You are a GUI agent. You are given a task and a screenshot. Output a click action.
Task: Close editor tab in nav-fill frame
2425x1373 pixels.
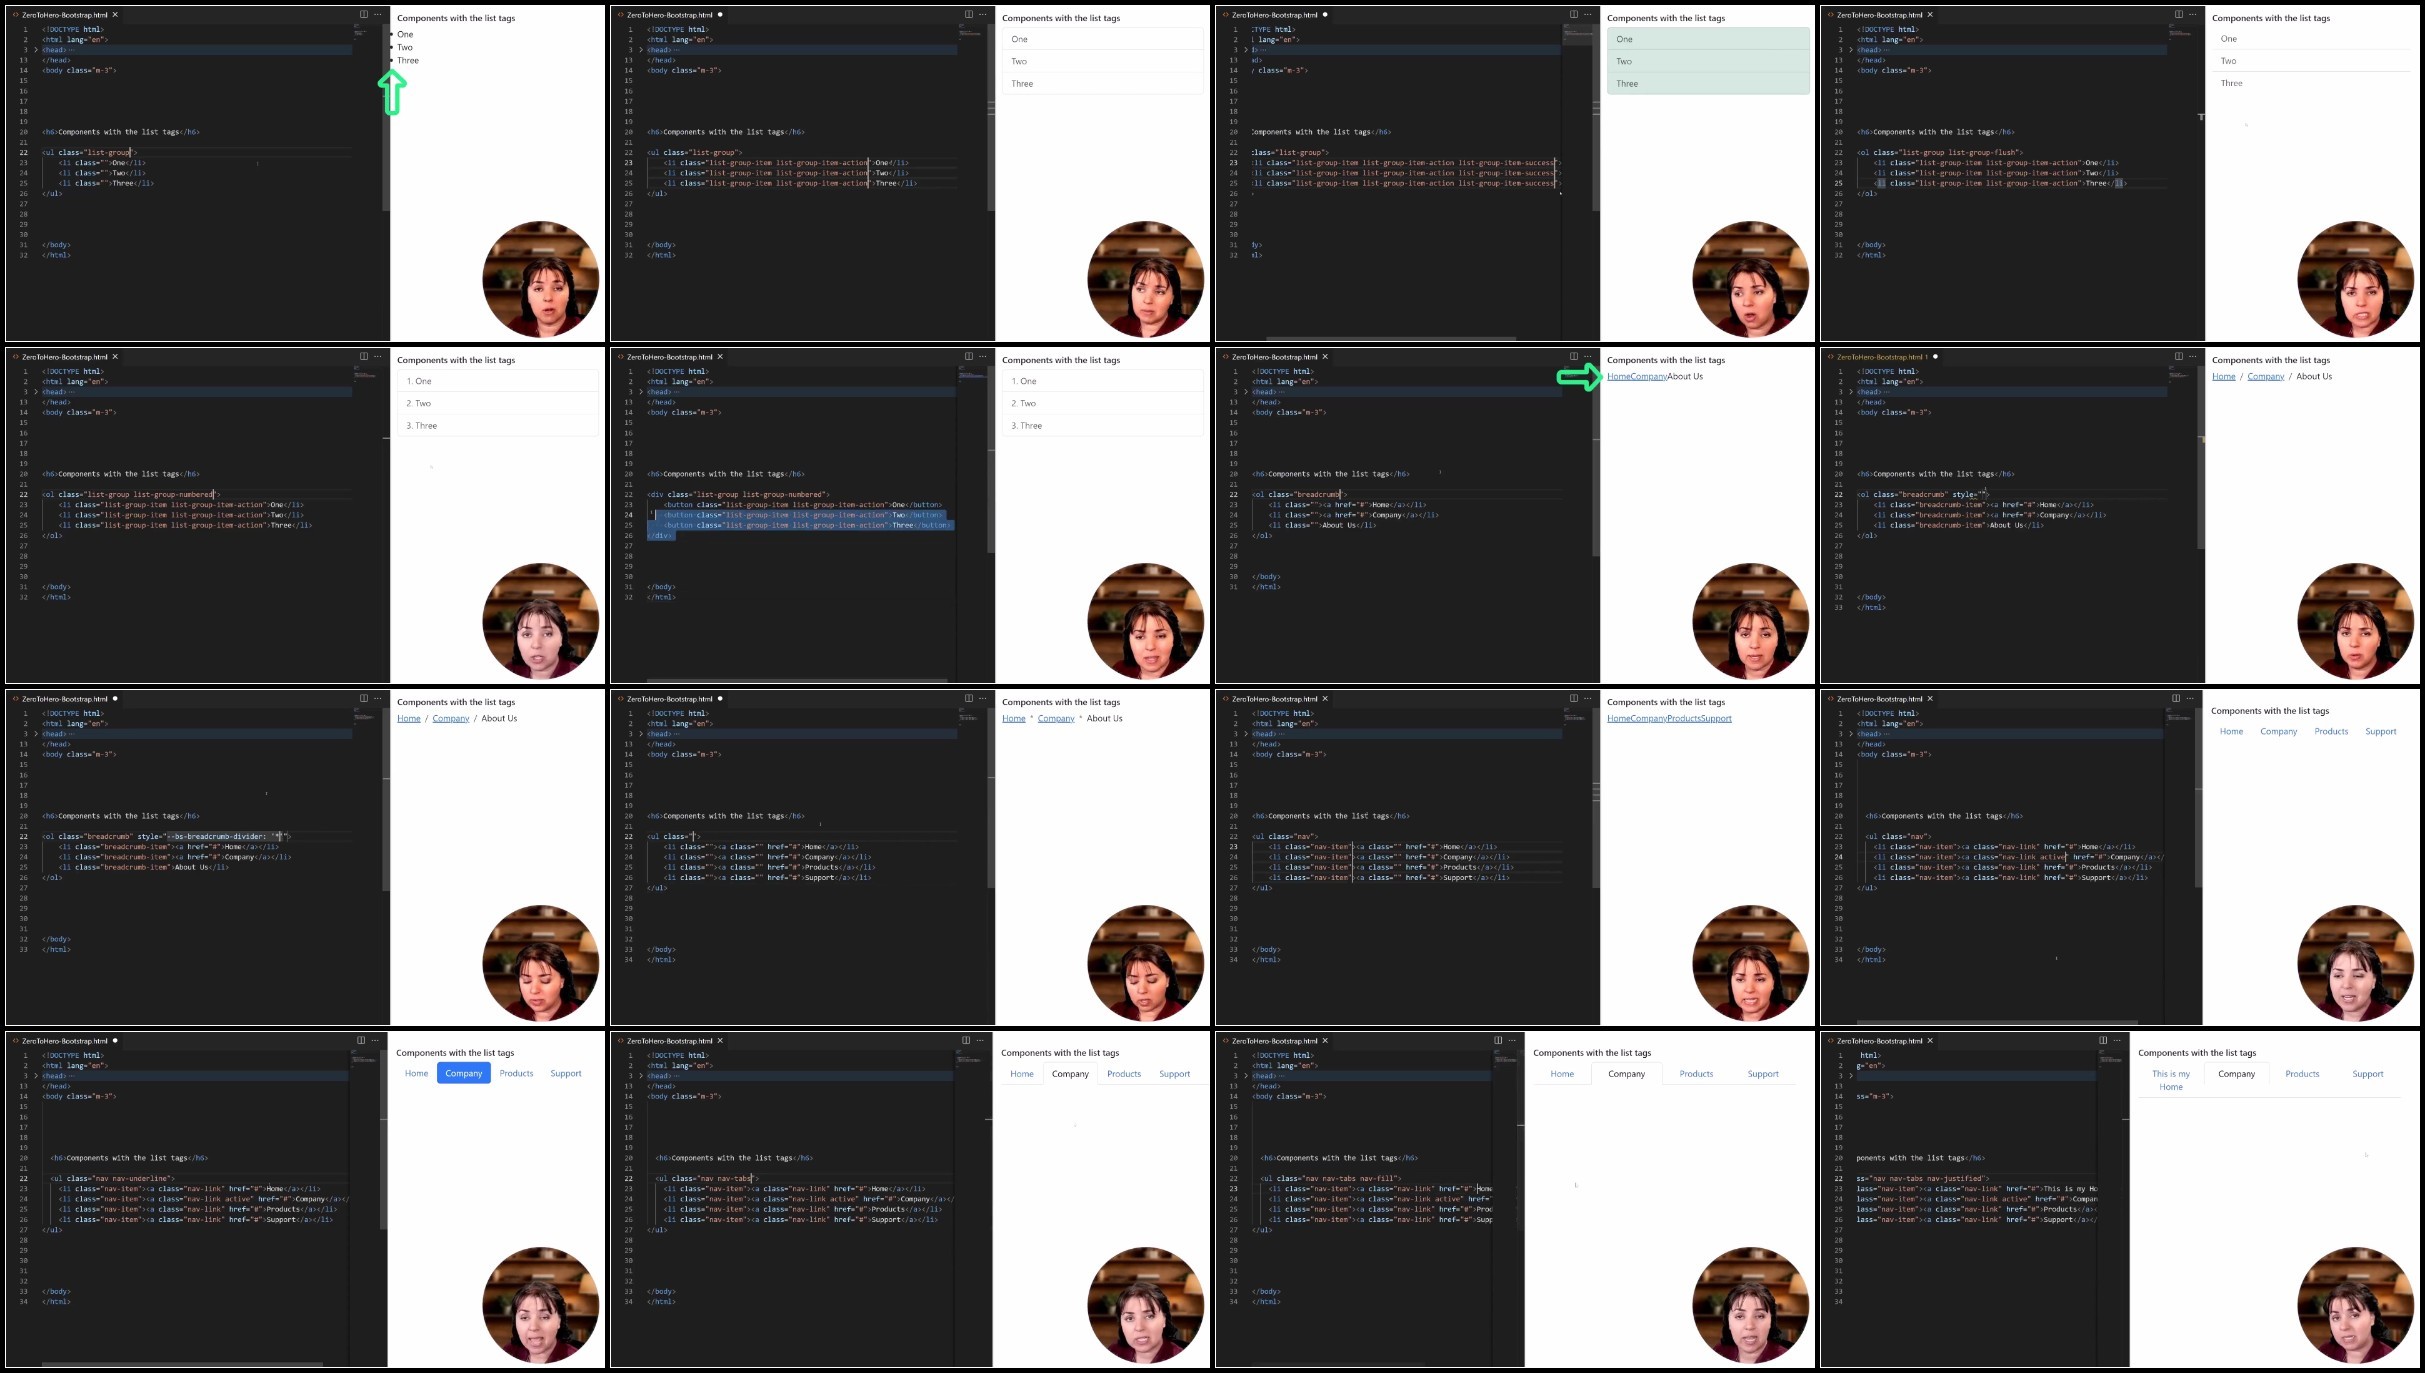click(x=1325, y=1041)
